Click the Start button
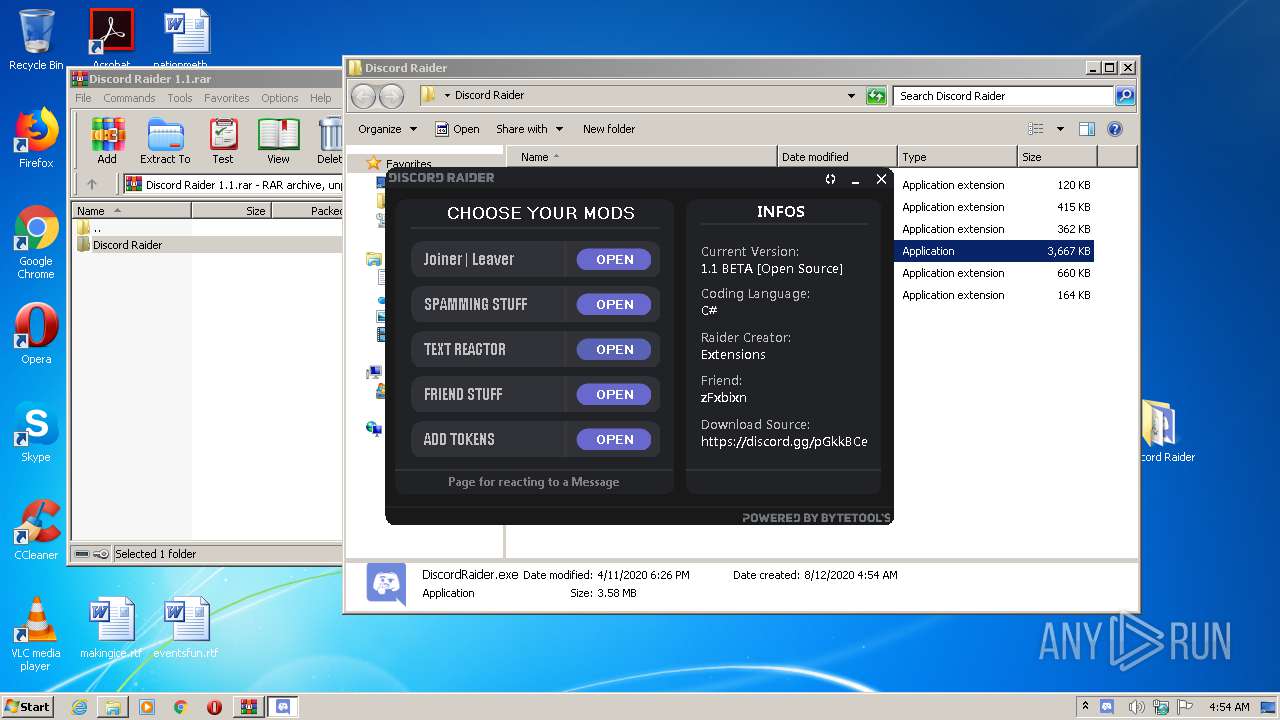The height and width of the screenshot is (720, 1280). point(28,706)
